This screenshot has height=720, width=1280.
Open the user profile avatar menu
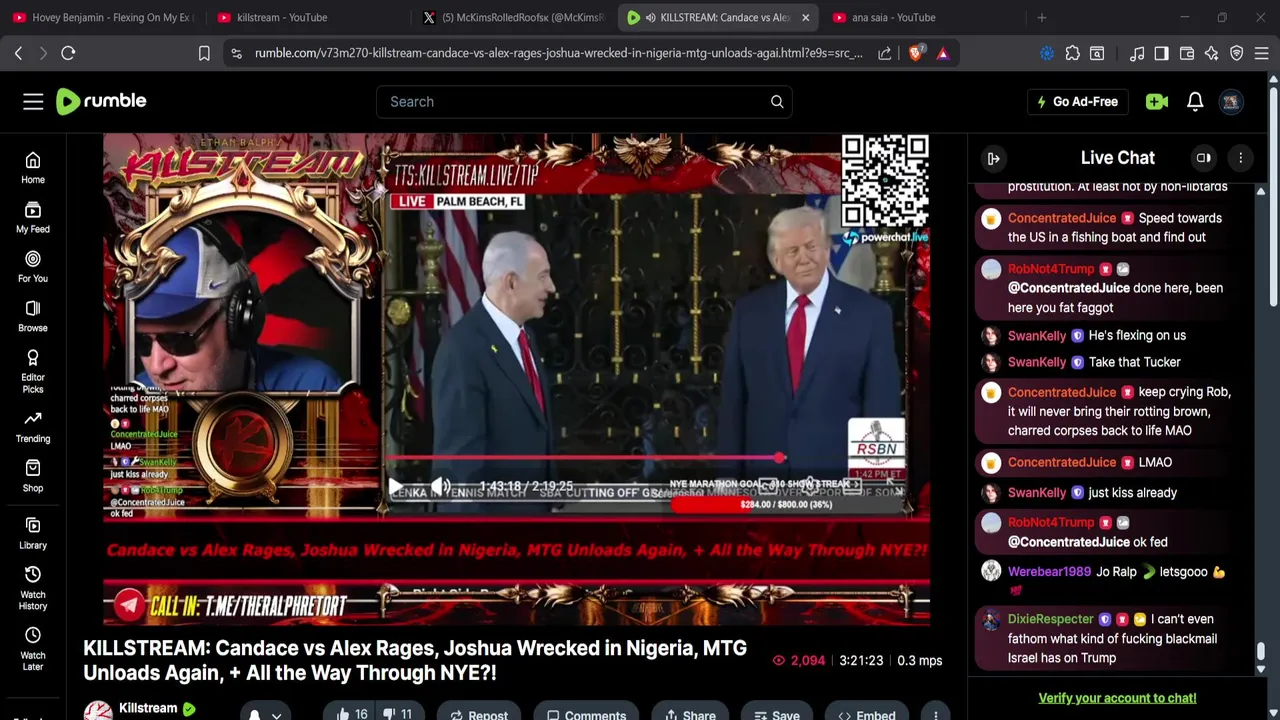tap(1231, 101)
